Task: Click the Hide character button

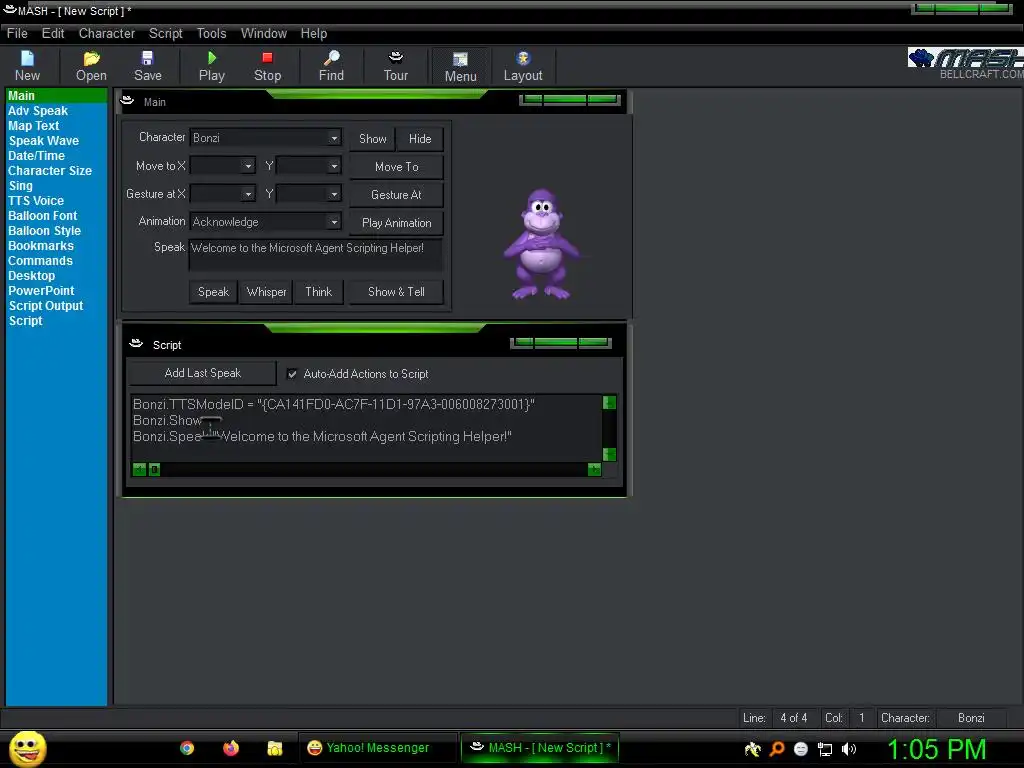Action: click(420, 138)
